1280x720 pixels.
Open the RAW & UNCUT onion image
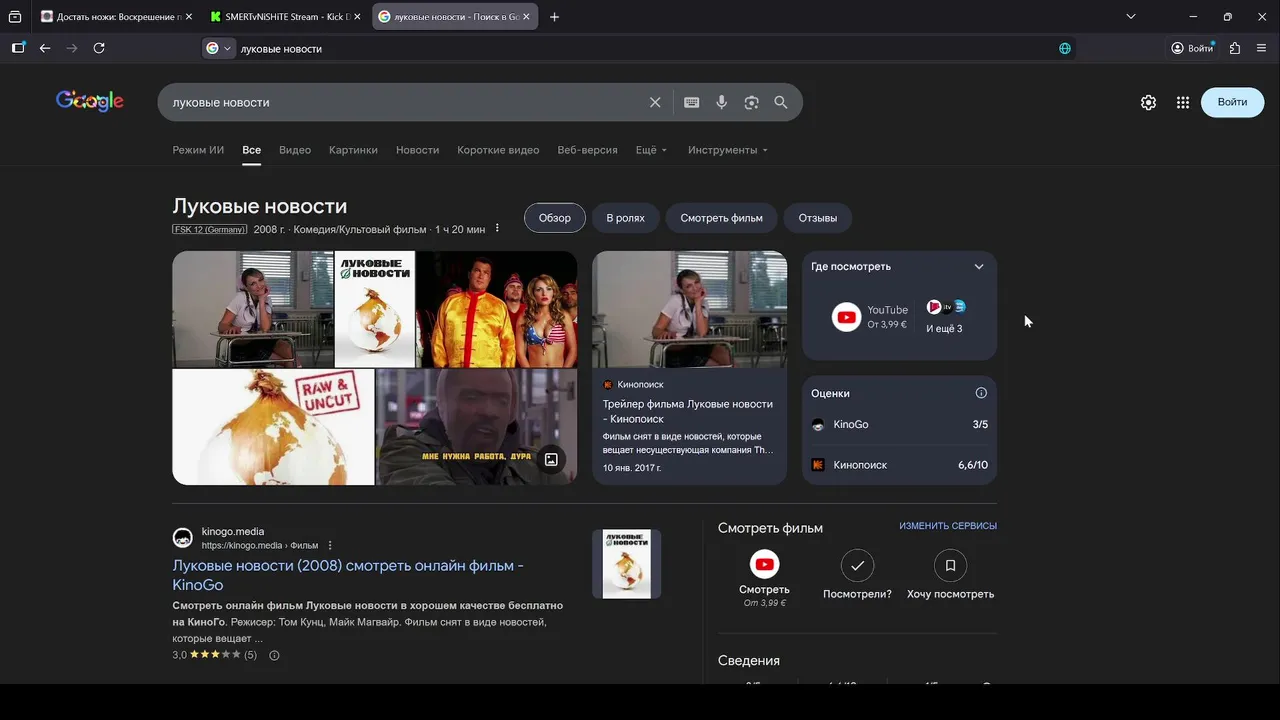click(x=273, y=427)
